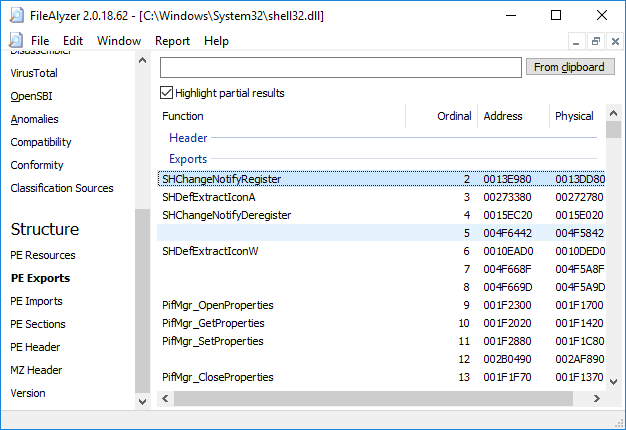Minimize the inner document window

(x=576, y=41)
